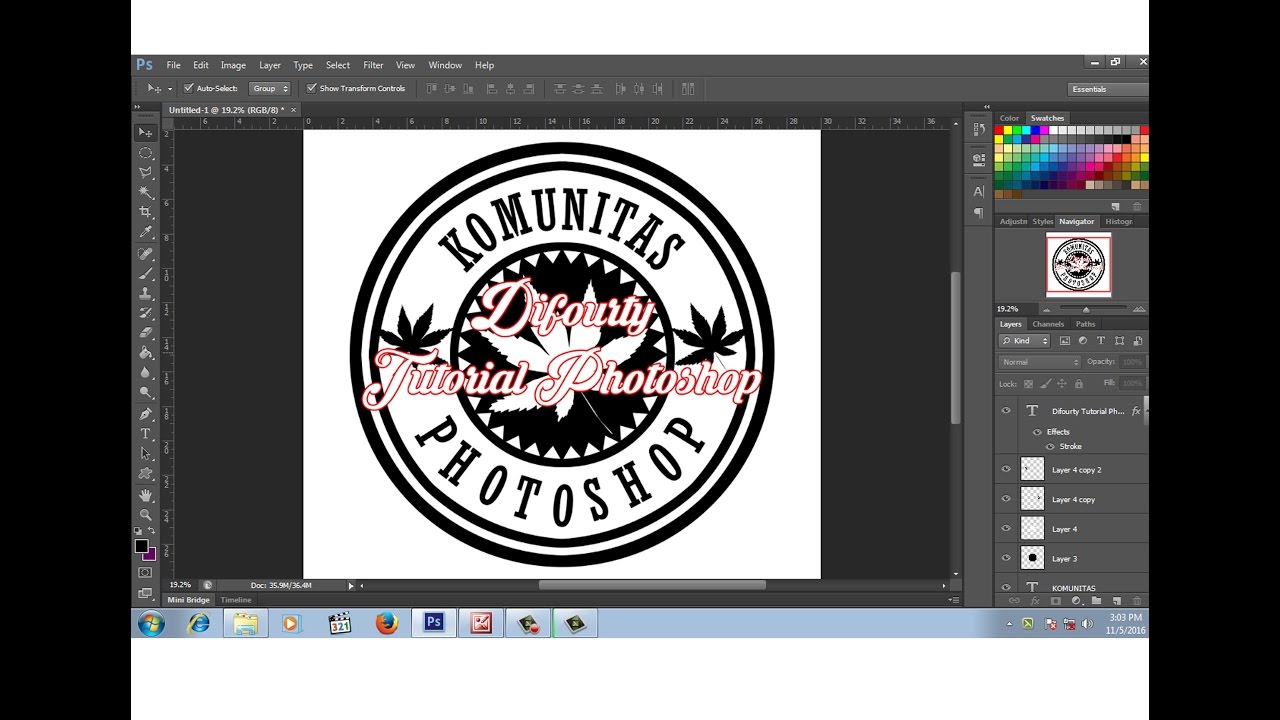
Task: Select the Eraser tool
Action: pyautogui.click(x=146, y=333)
